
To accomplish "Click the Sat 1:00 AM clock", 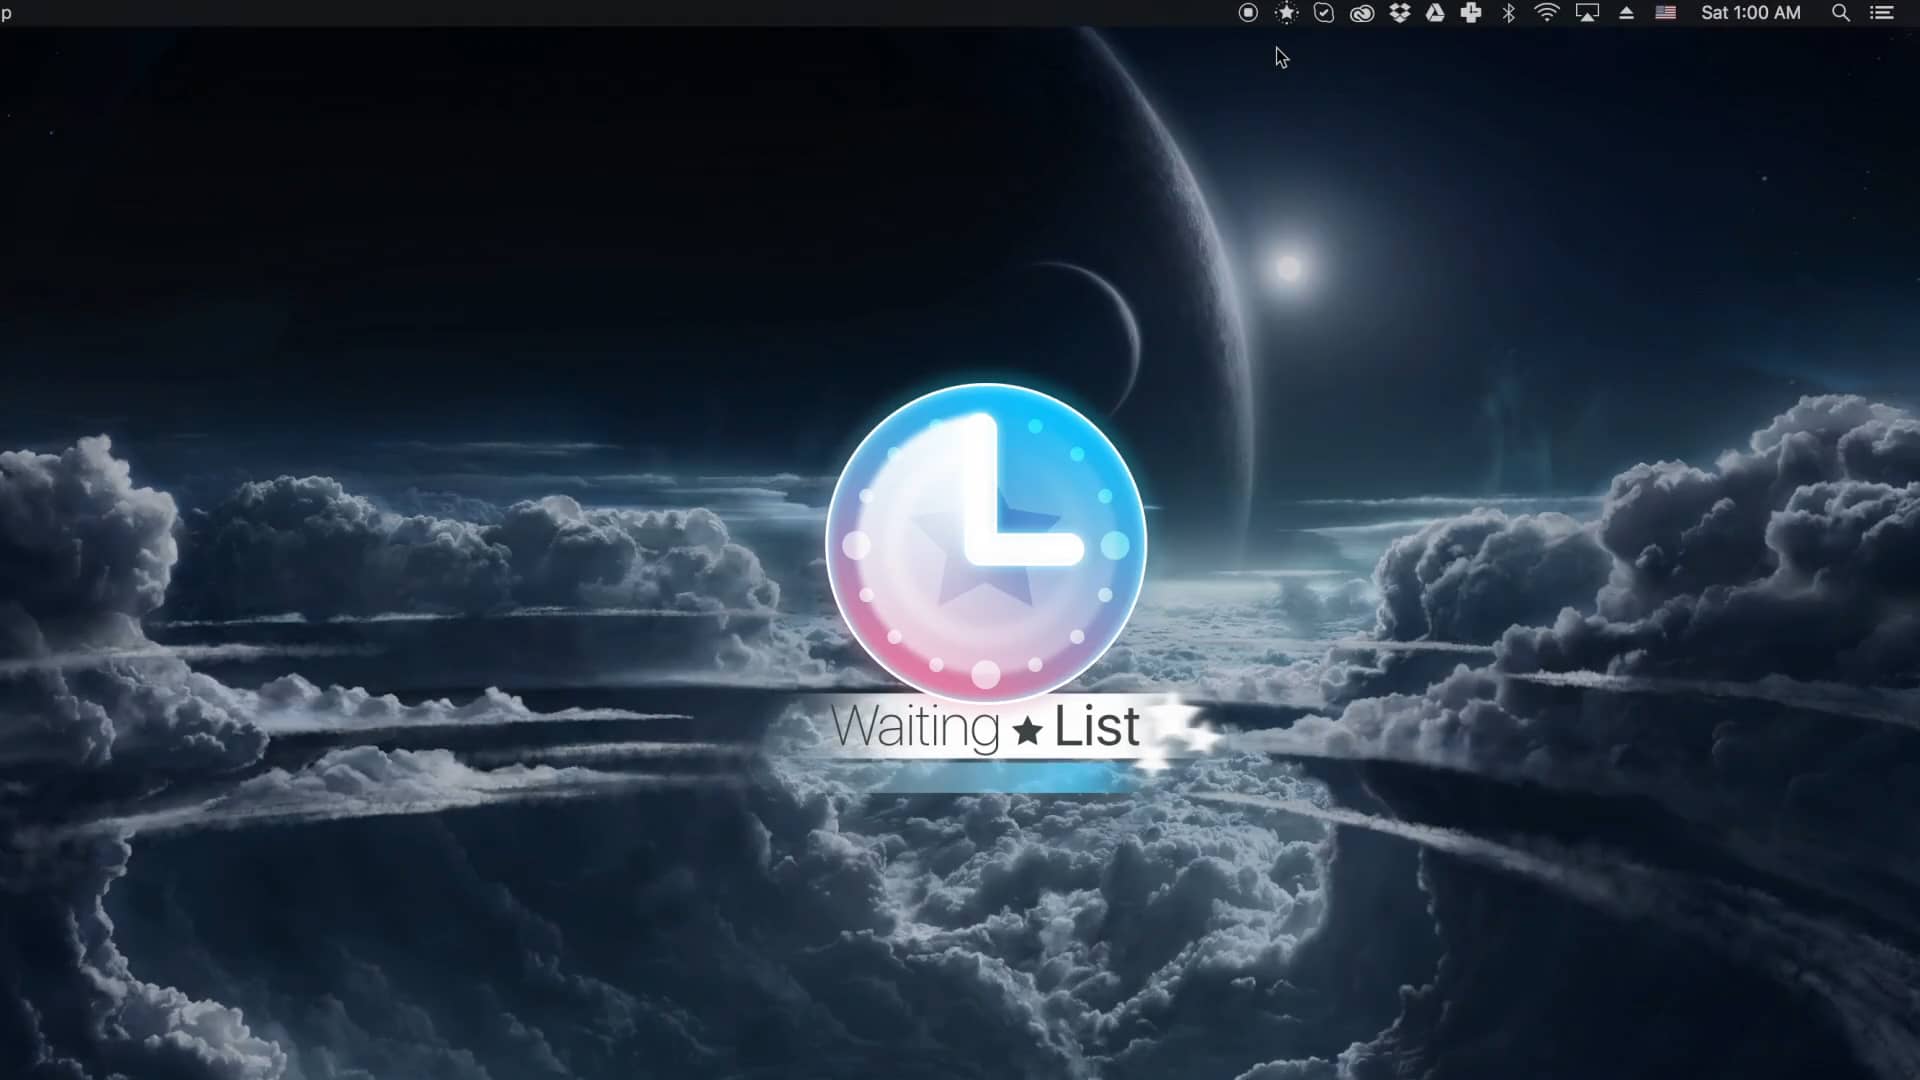I will point(1751,13).
